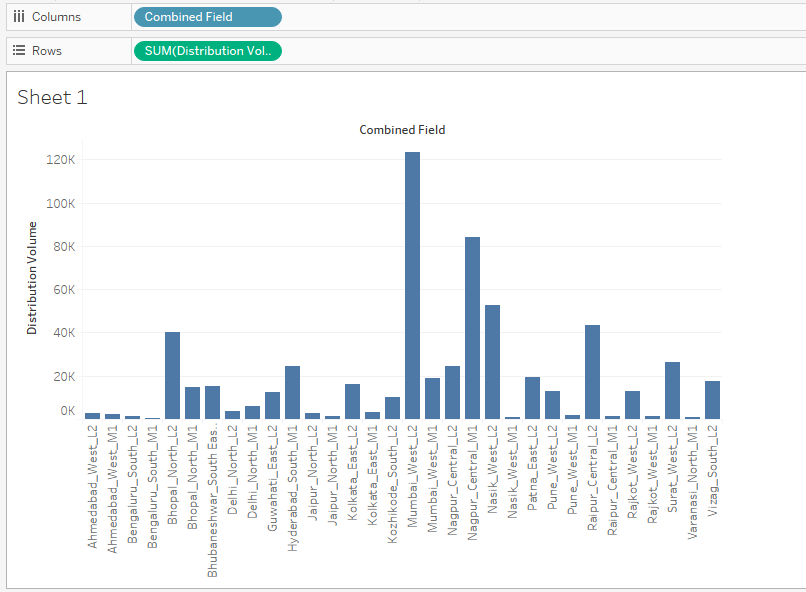Viewport: 806px width, 592px height.
Task: Click the Rows shelf icon
Action: pyautogui.click(x=19, y=50)
